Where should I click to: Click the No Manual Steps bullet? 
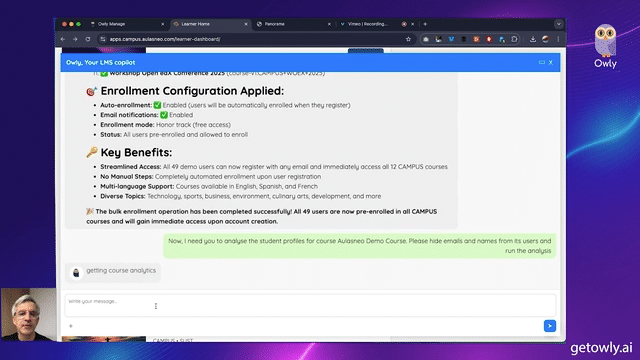tap(211, 176)
